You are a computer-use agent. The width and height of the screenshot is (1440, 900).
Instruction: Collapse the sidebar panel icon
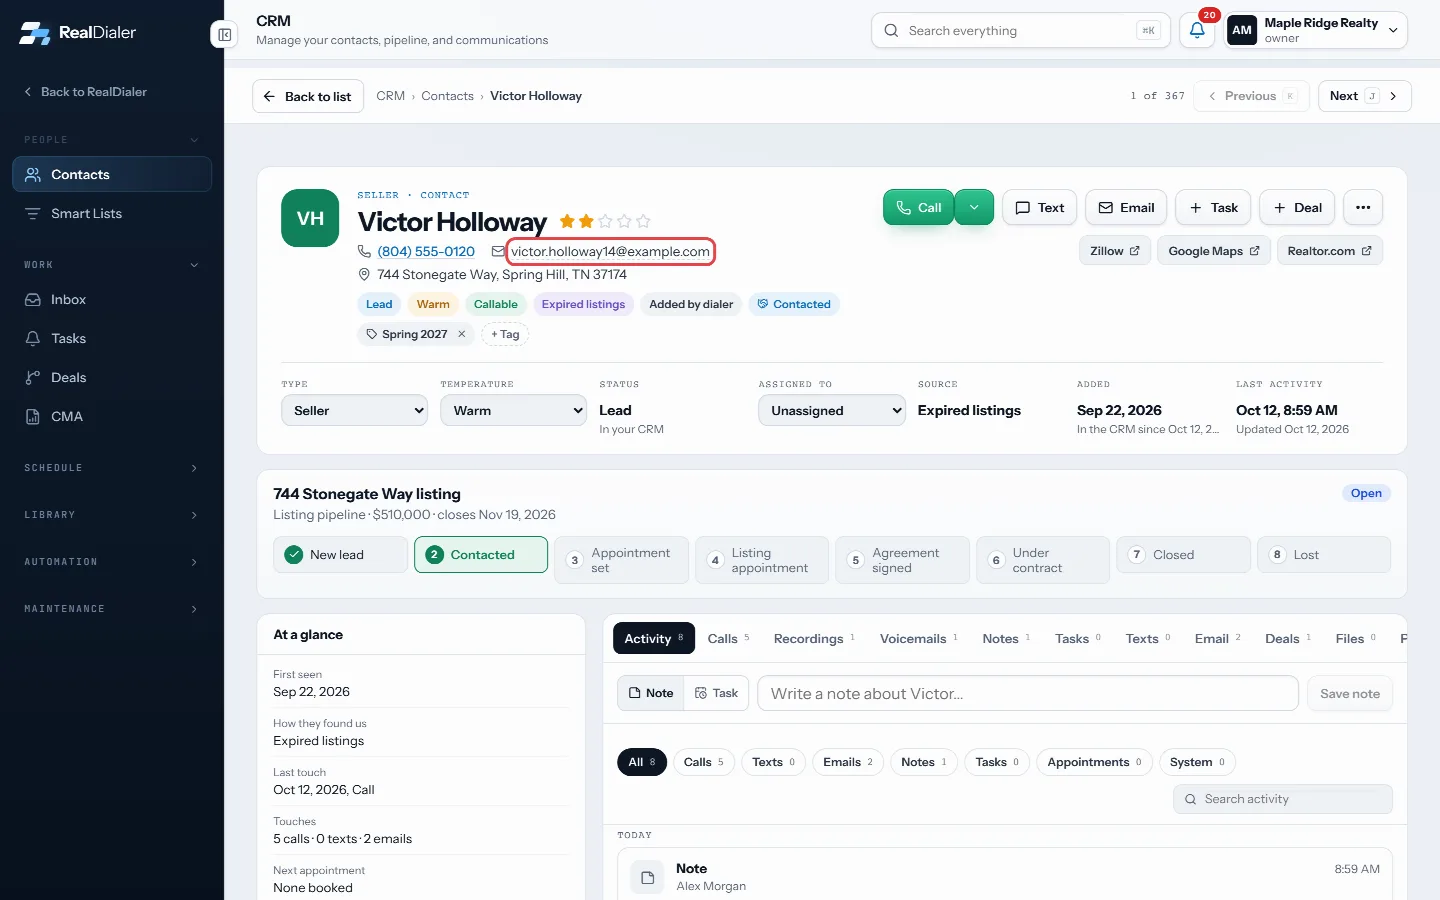224,35
